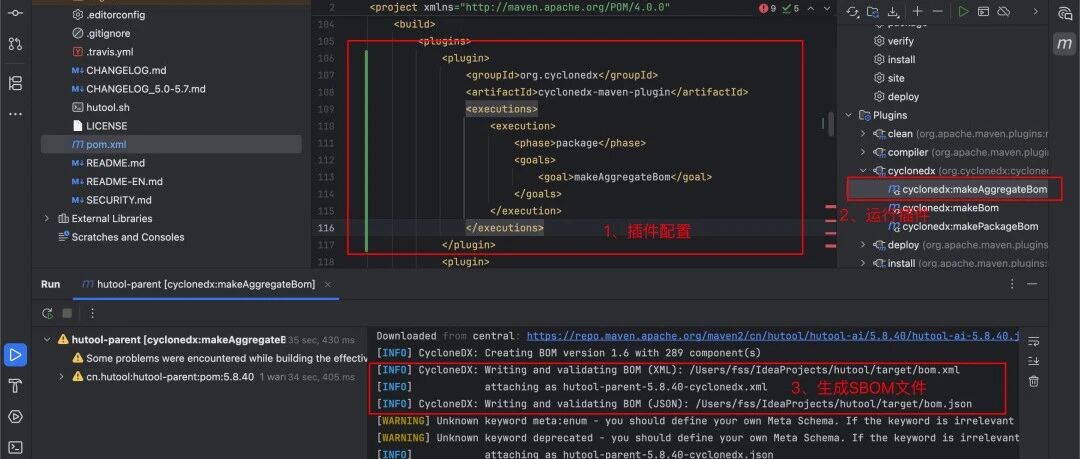Collapse the Maven Plugins node
This screenshot has width=1080, height=459.
point(849,115)
